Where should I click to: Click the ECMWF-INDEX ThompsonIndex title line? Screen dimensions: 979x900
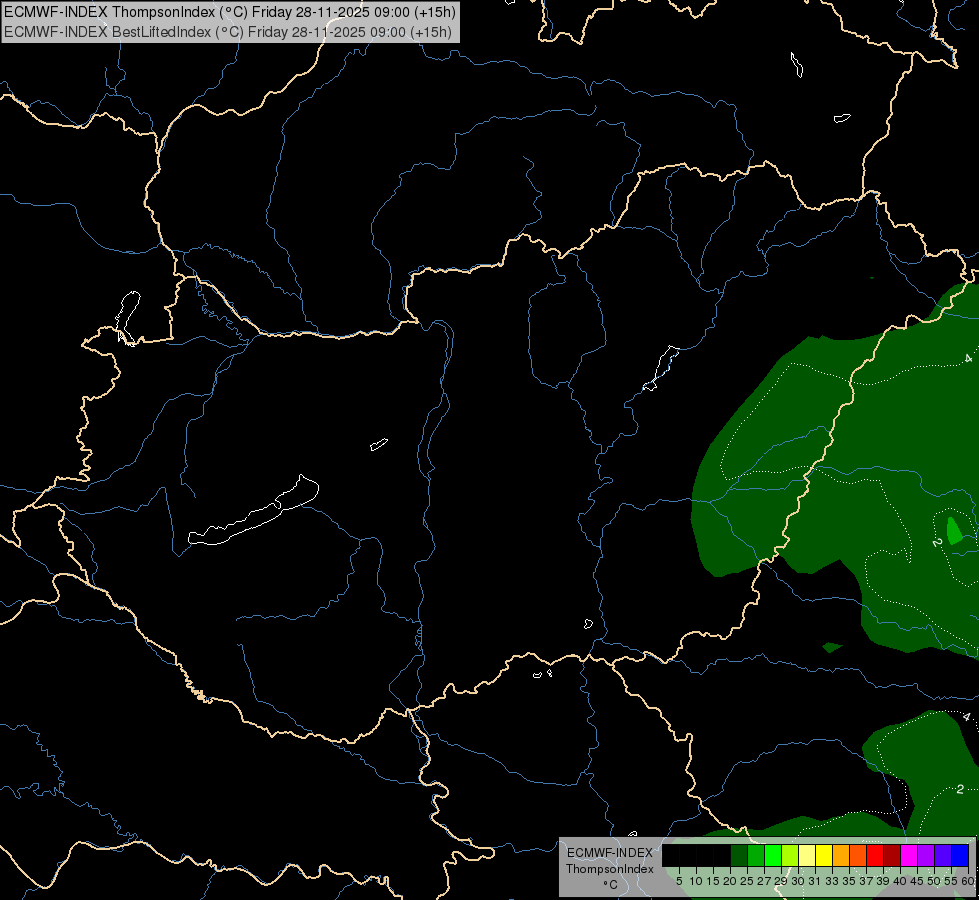point(230,11)
